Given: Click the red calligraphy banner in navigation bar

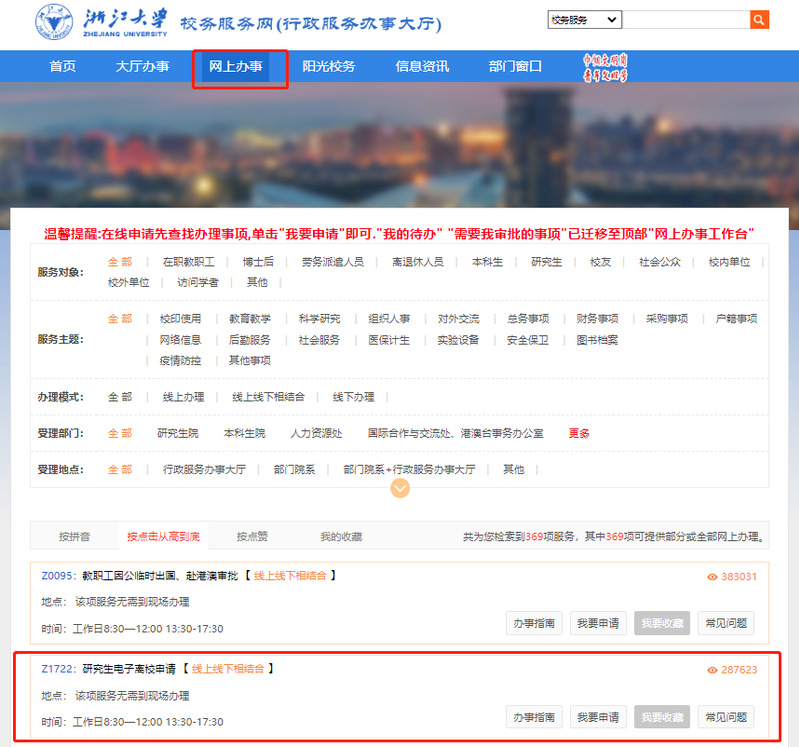Looking at the screenshot, I should (605, 67).
